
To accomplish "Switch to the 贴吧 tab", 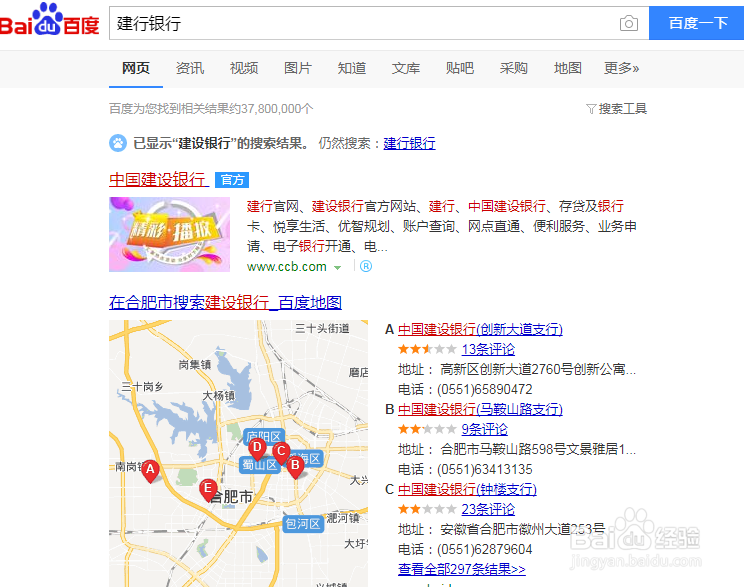I will click(x=460, y=68).
